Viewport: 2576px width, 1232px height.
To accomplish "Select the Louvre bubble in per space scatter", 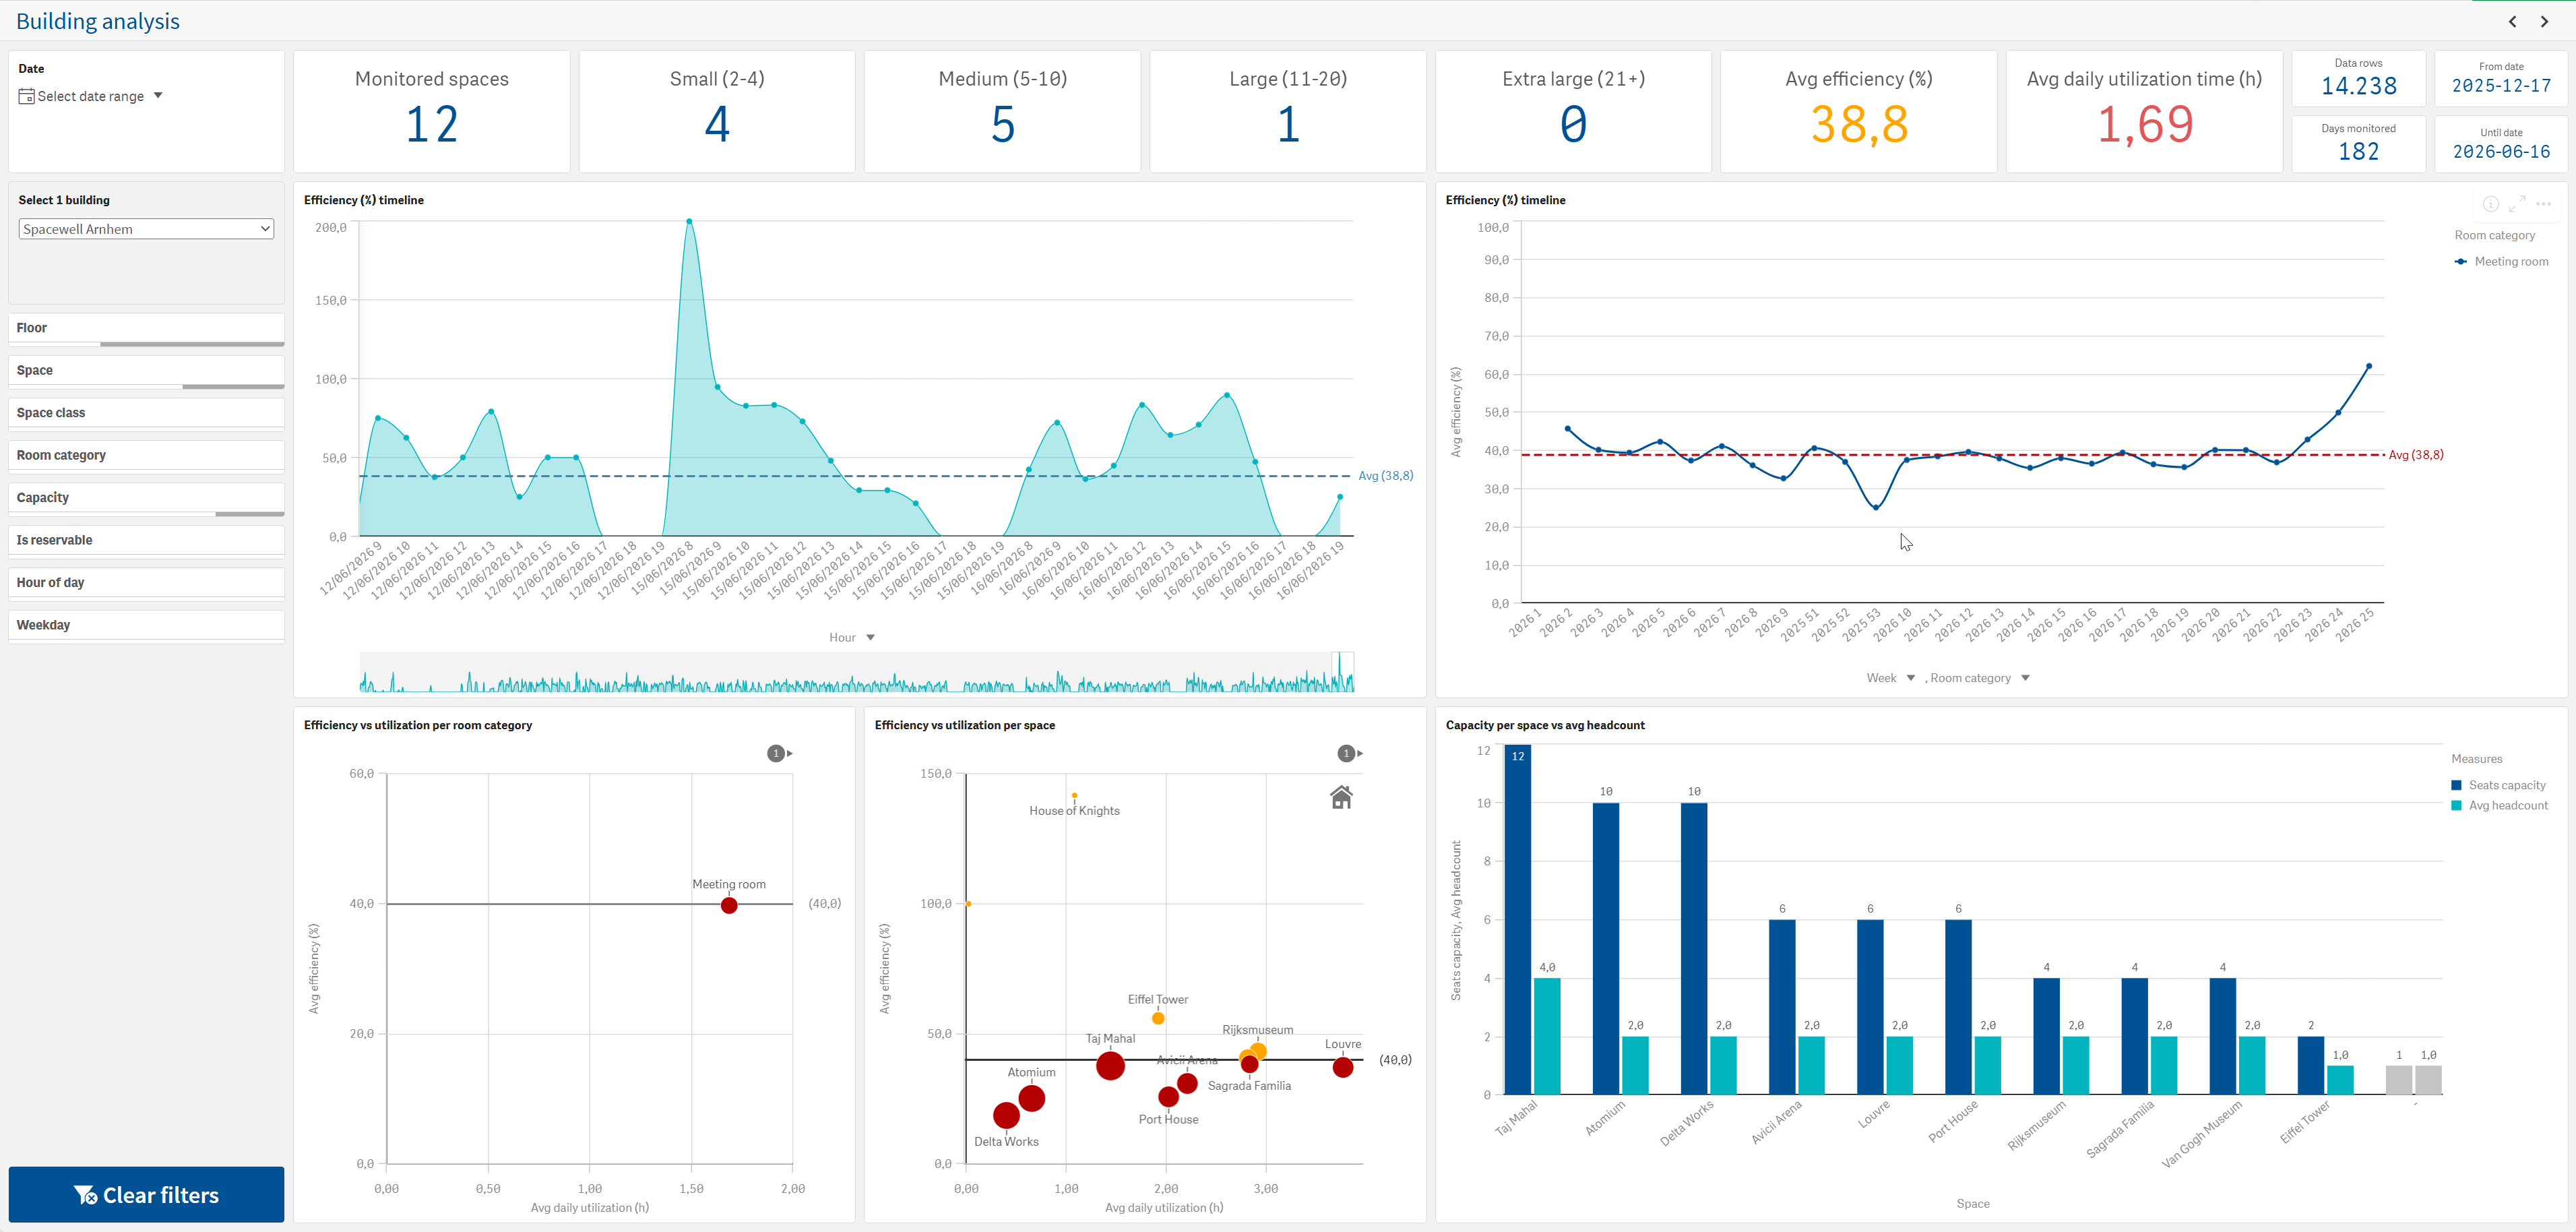I will [x=1343, y=1067].
